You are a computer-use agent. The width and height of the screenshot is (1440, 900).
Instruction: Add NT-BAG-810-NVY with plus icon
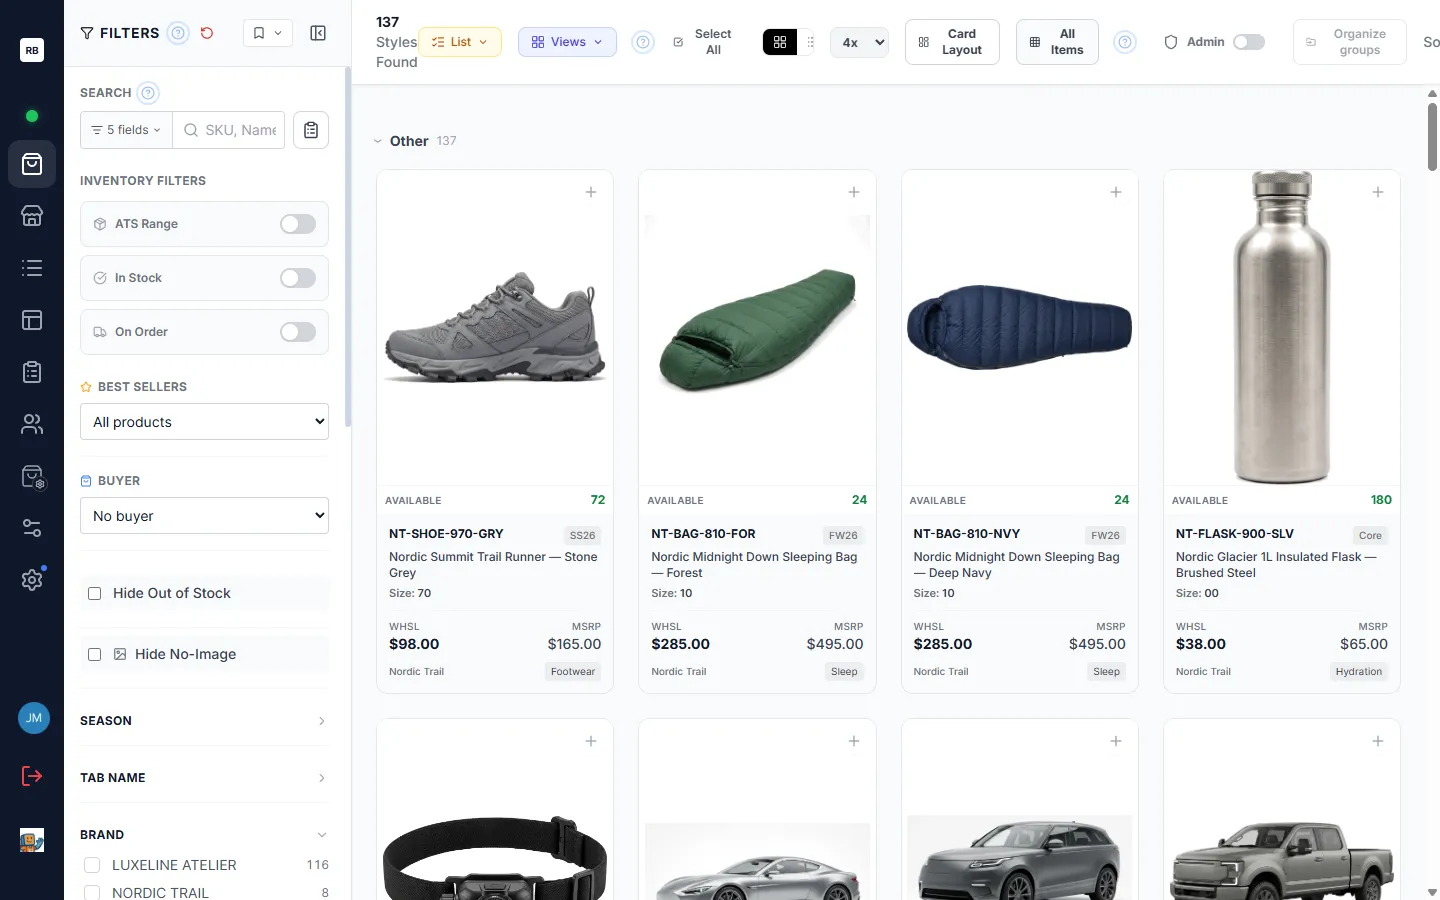pyautogui.click(x=1116, y=192)
